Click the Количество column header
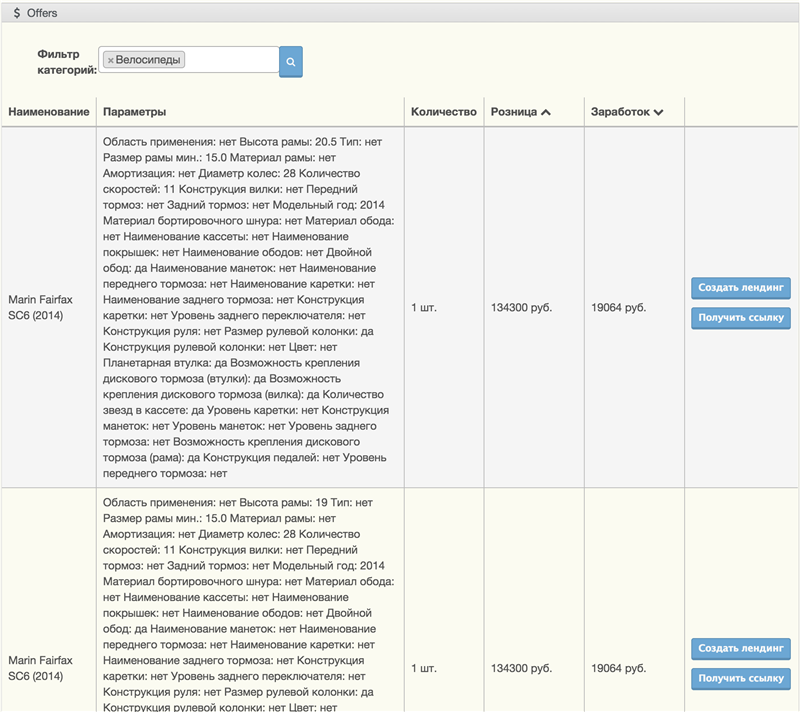 click(x=443, y=112)
